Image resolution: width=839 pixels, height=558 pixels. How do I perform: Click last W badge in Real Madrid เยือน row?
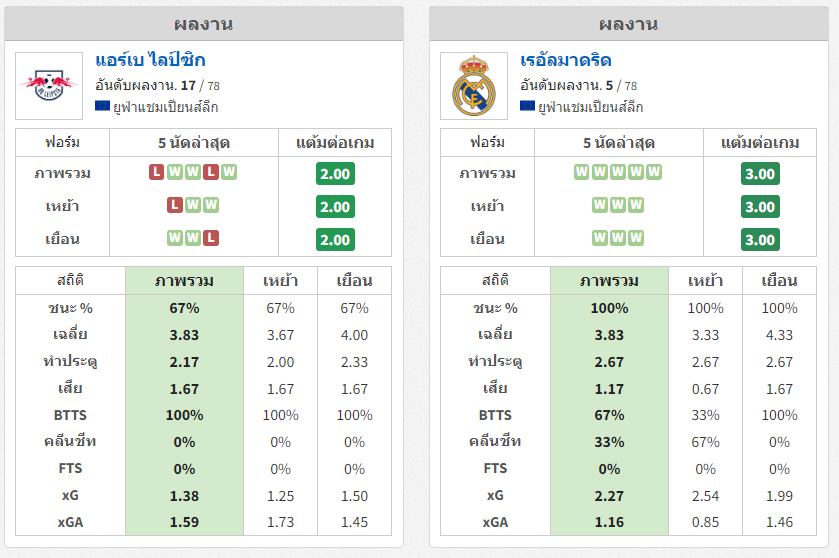click(636, 238)
